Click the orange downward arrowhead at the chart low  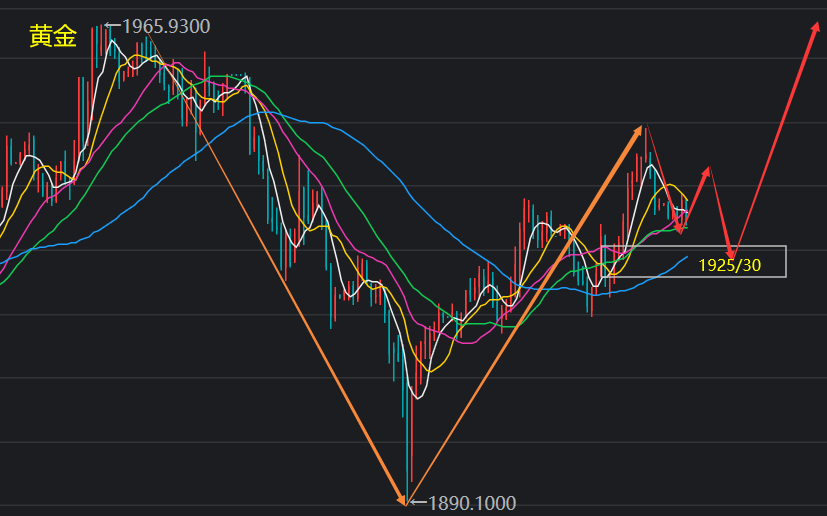tap(402, 497)
